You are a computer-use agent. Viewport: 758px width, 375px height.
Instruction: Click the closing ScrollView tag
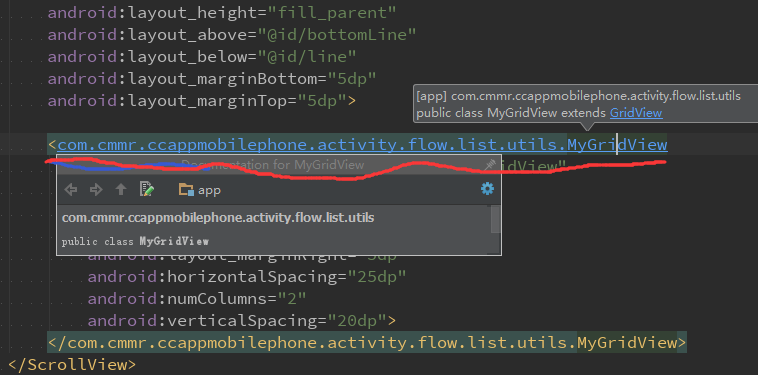[x=73, y=364]
